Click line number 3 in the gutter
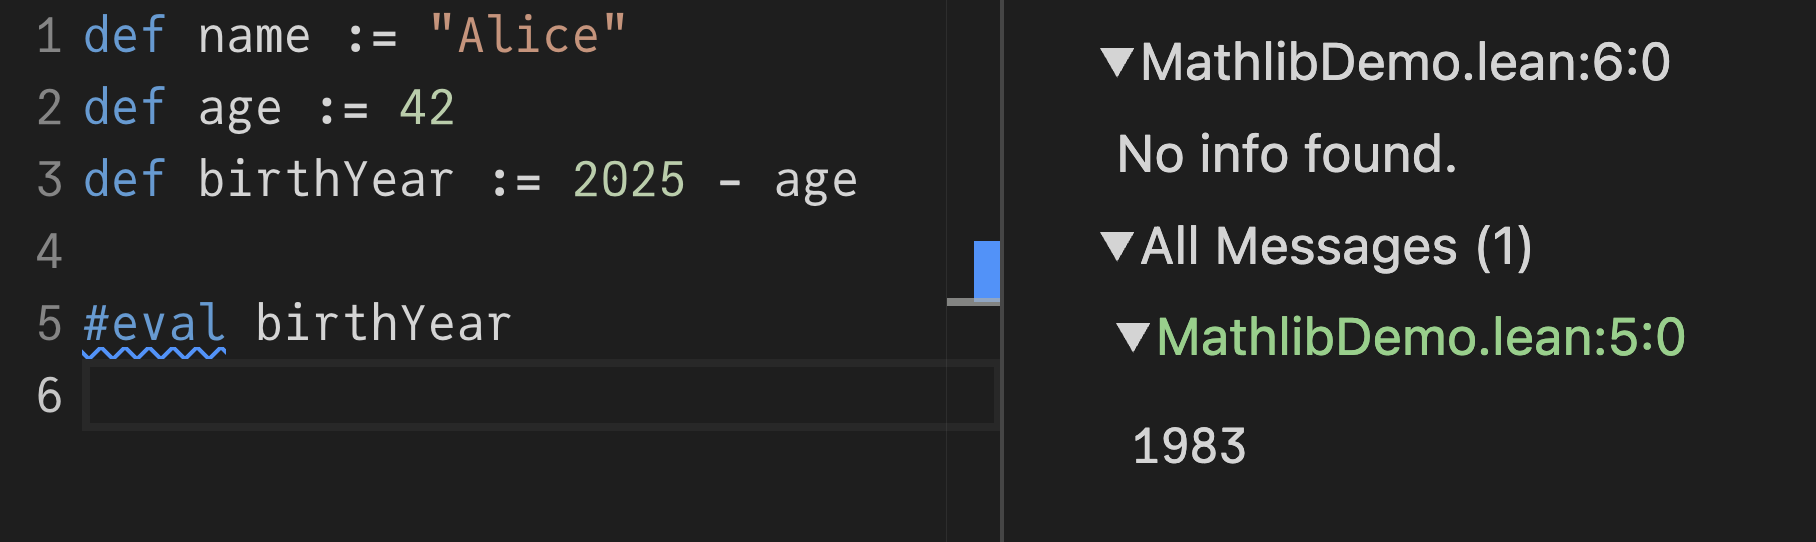Image resolution: width=1816 pixels, height=542 pixels. (49, 181)
